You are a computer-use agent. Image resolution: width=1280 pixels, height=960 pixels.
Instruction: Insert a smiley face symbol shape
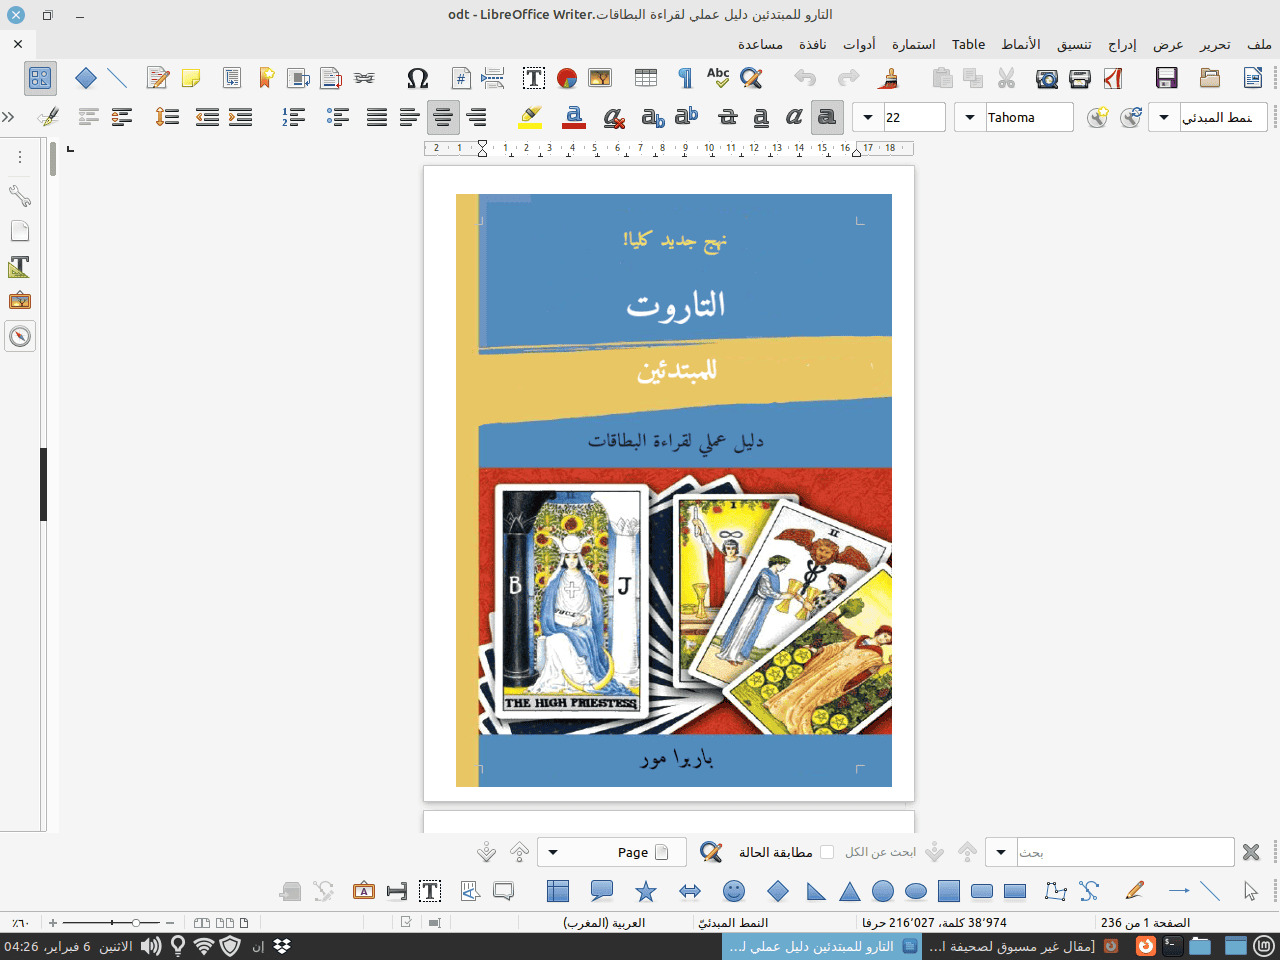click(734, 891)
